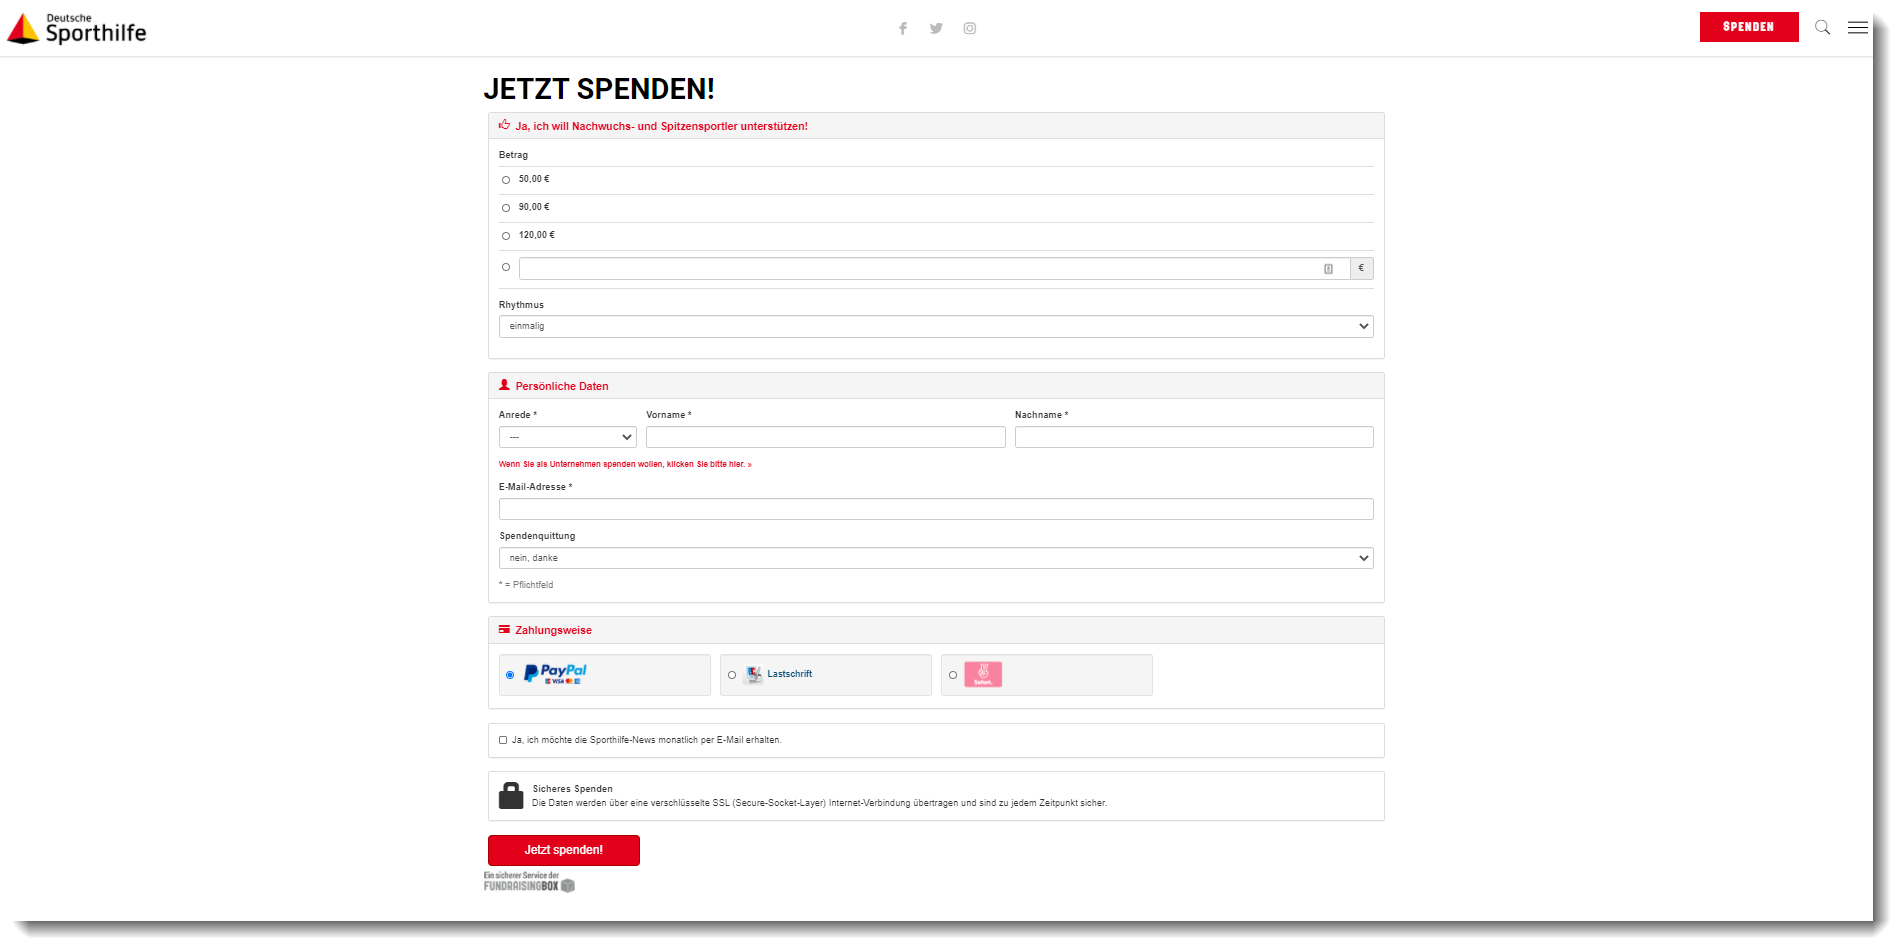Open the search magnifier icon

pyautogui.click(x=1822, y=27)
